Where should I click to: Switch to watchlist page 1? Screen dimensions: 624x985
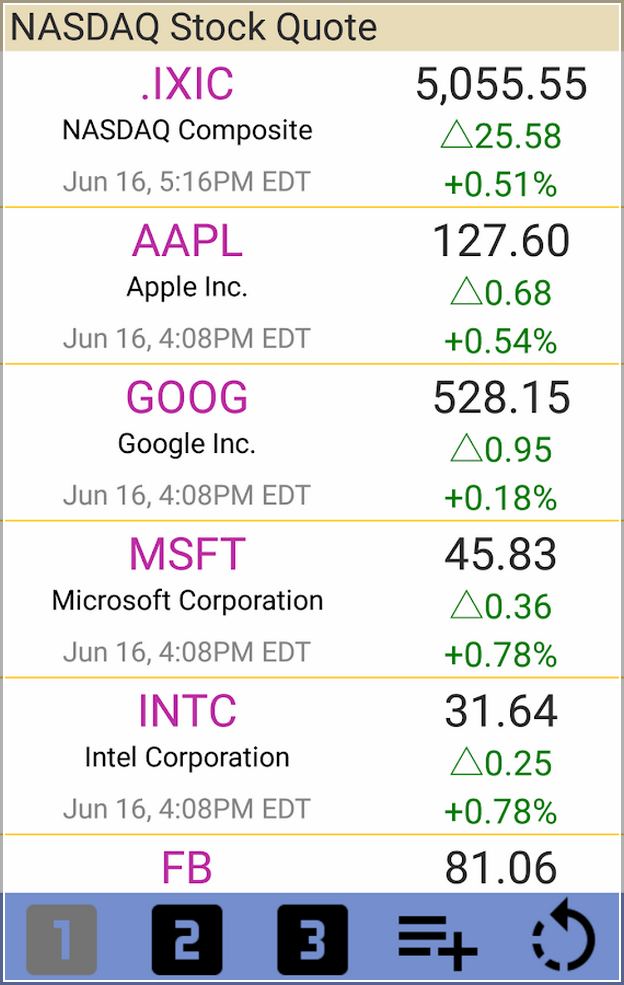62,939
